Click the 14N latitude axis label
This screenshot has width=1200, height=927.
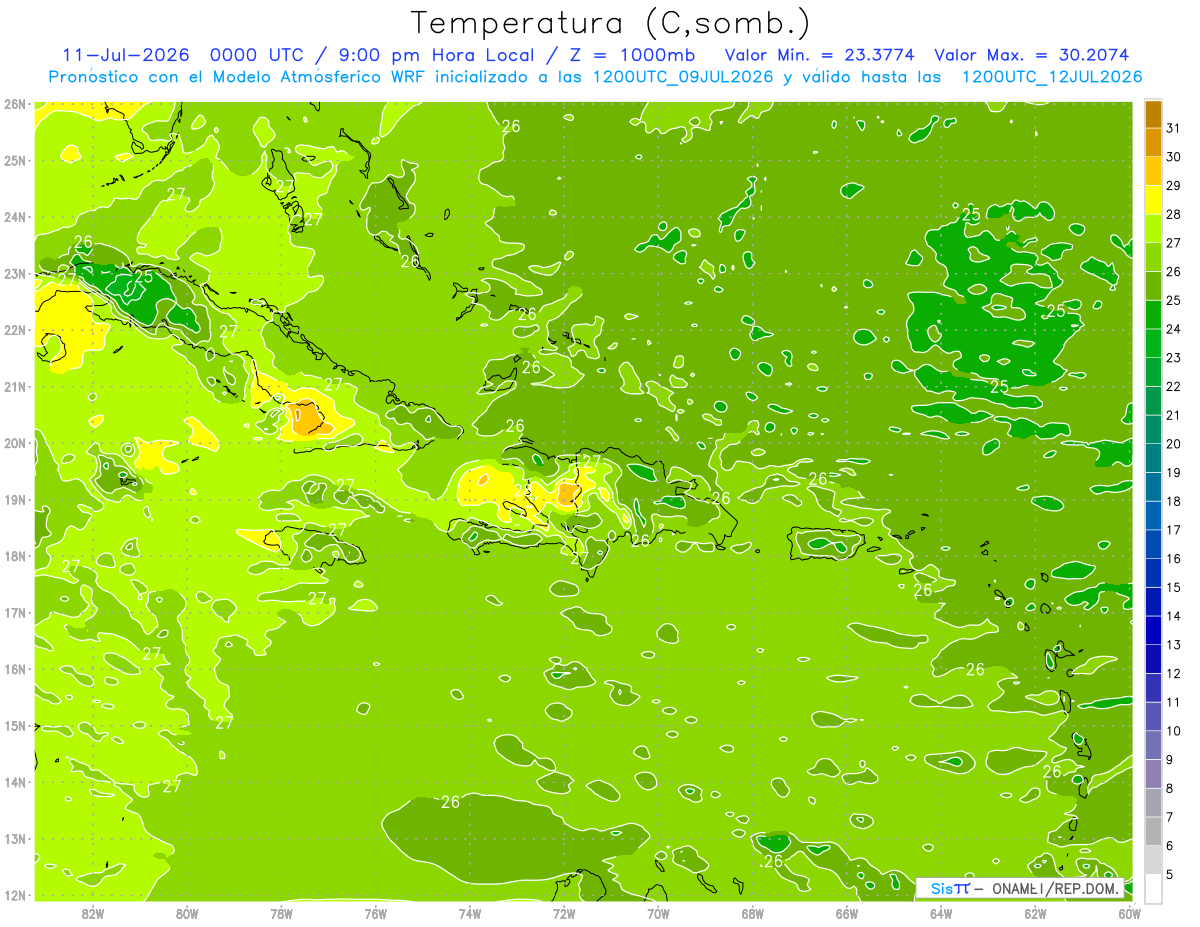tap(15, 782)
